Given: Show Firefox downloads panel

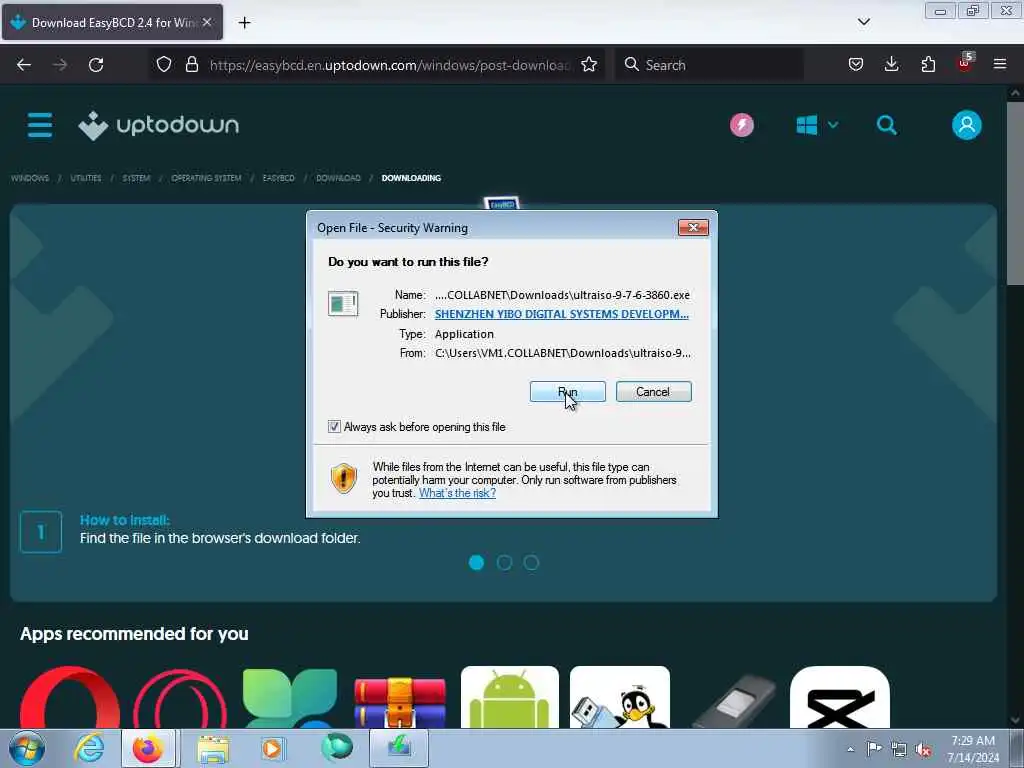Looking at the screenshot, I should pos(891,65).
